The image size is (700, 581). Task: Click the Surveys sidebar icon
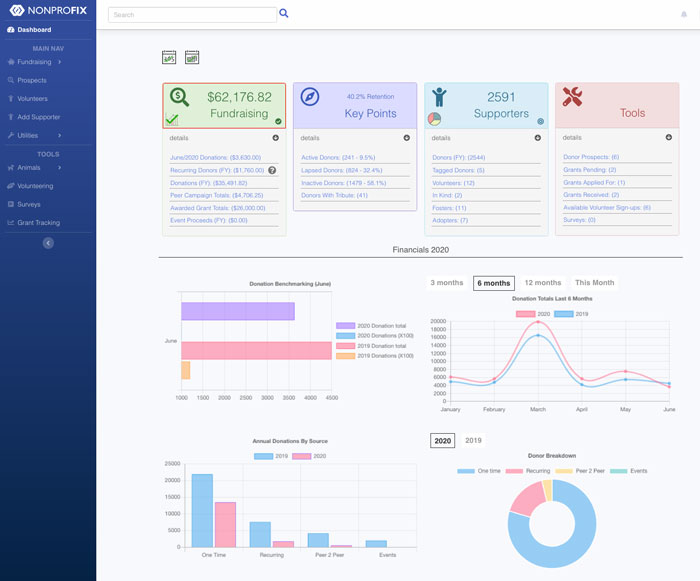(11, 204)
